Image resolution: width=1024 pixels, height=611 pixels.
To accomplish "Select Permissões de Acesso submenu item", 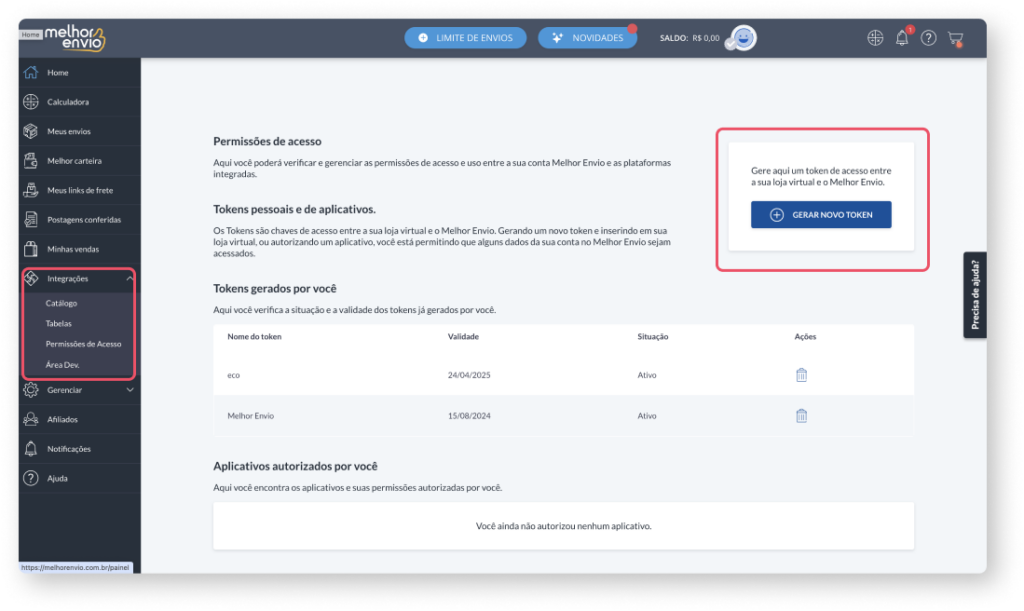I will [x=83, y=344].
